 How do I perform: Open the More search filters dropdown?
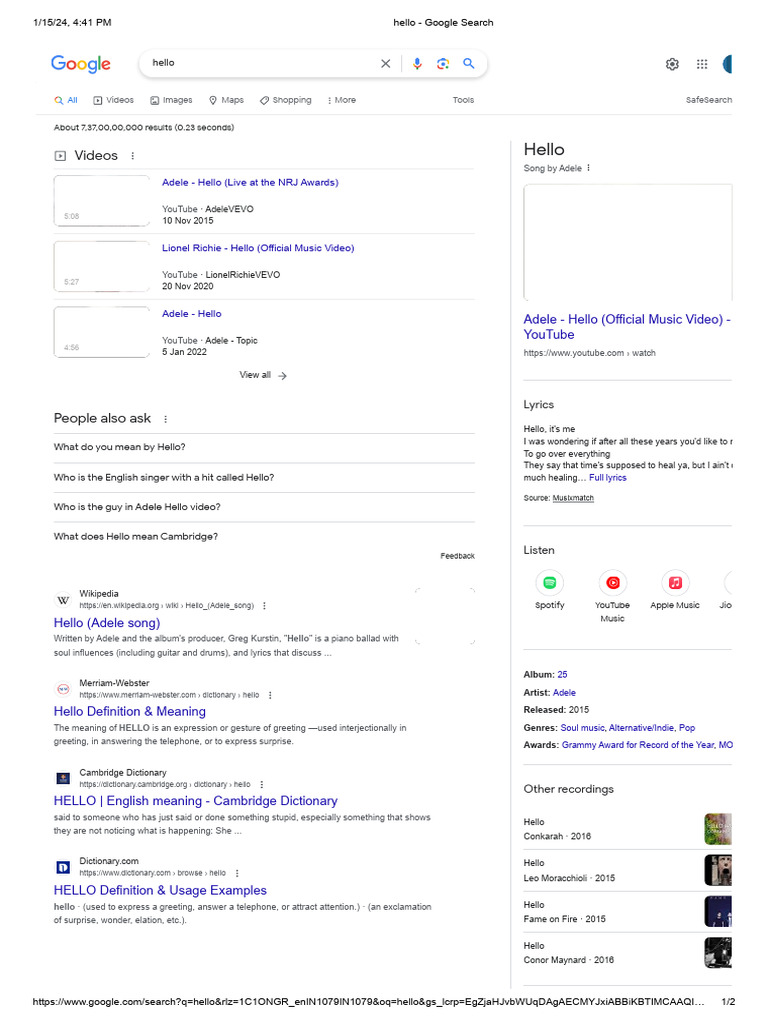click(x=340, y=100)
